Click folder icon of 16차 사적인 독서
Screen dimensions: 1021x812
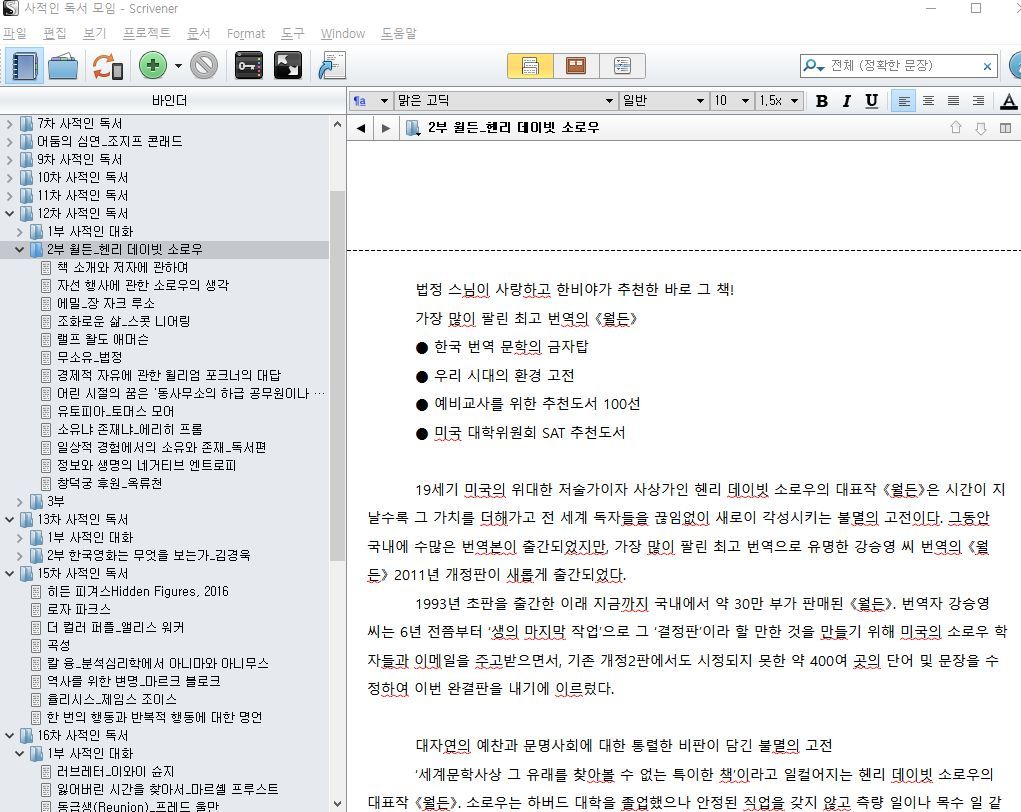pyautogui.click(x=27, y=735)
